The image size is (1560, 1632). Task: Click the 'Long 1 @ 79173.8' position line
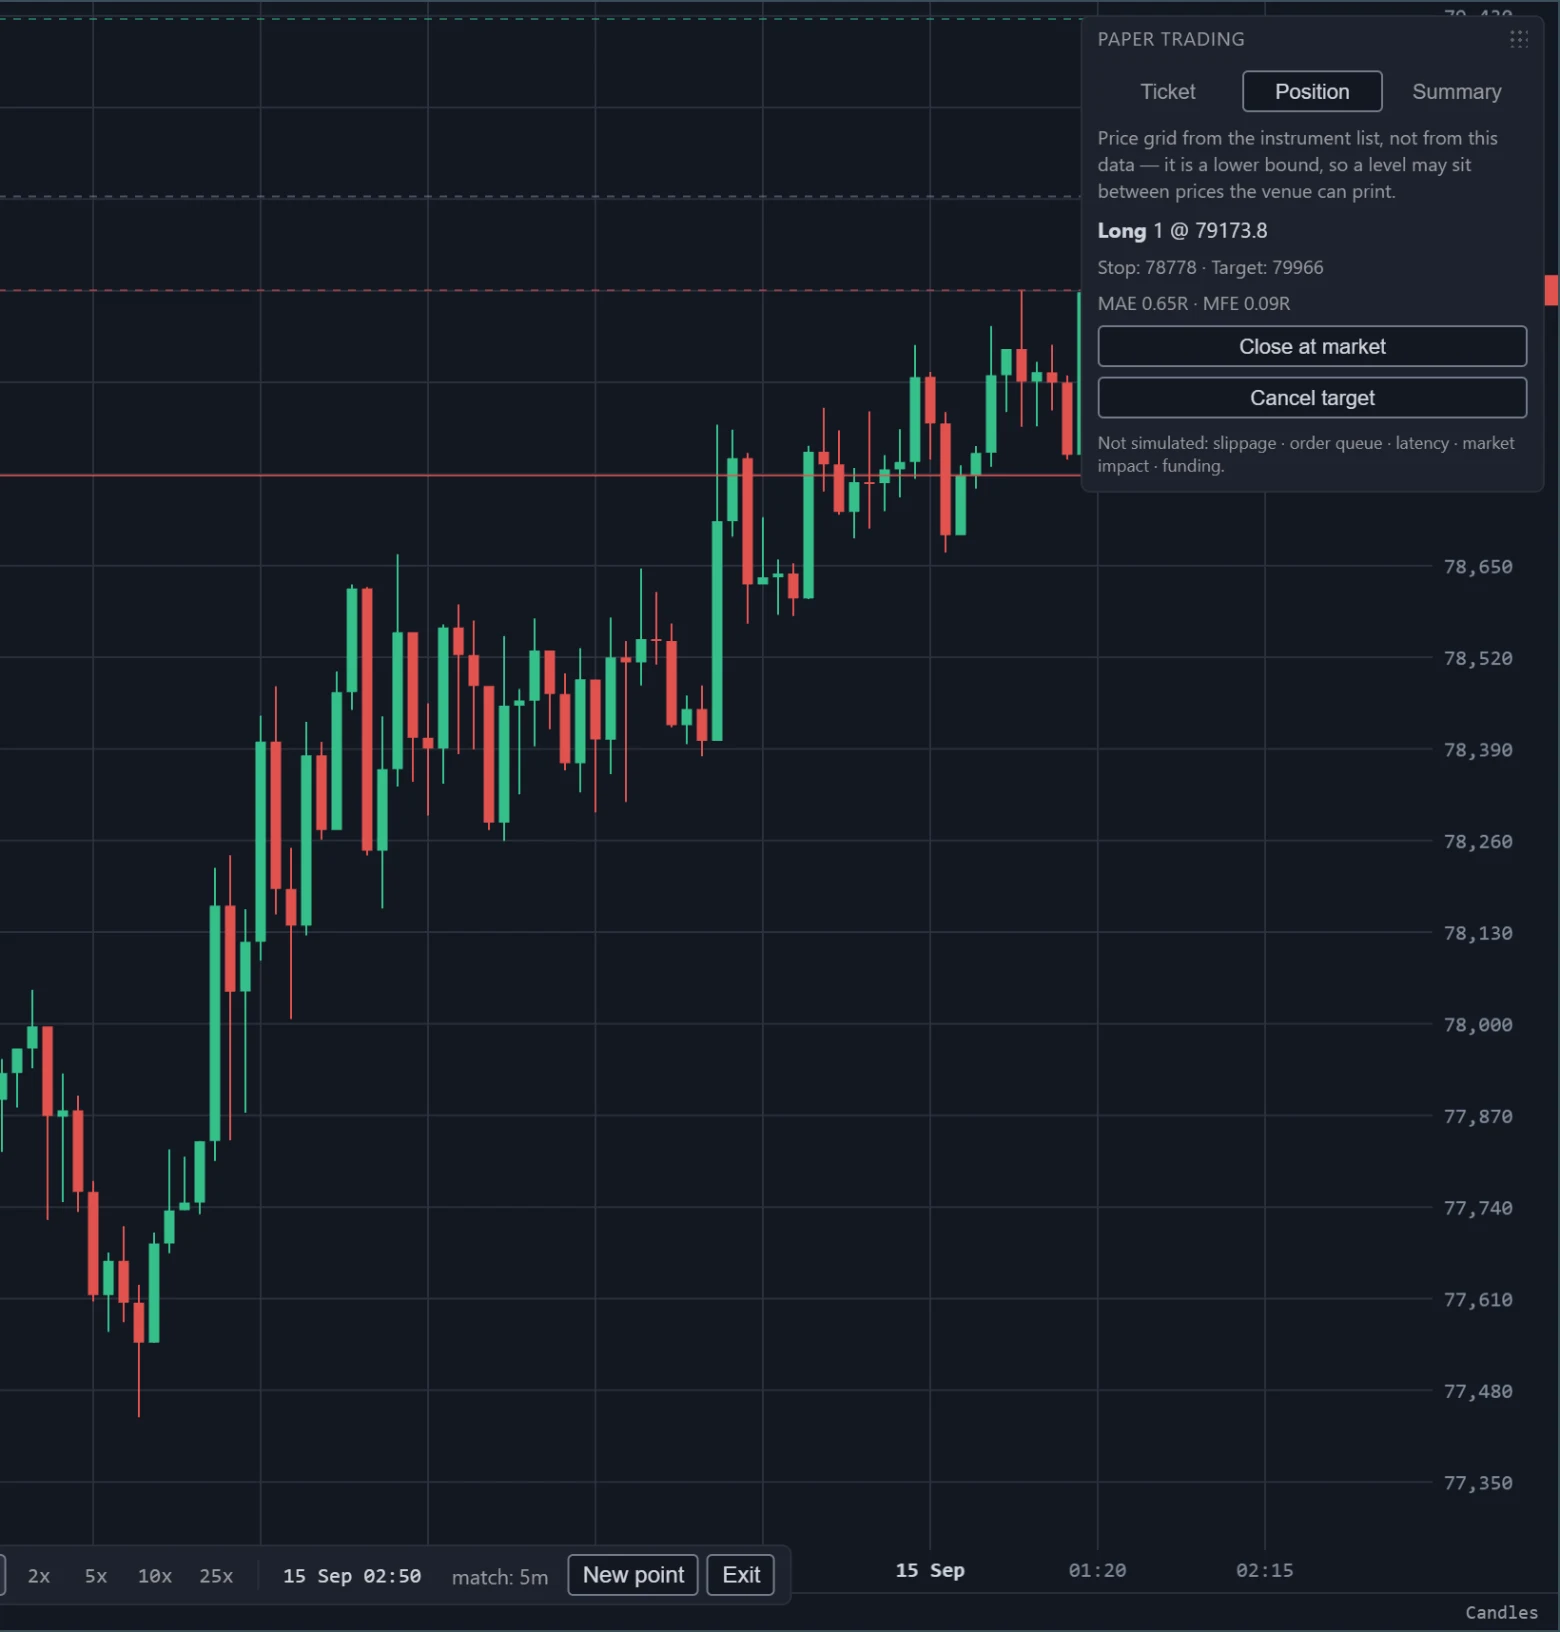click(x=1182, y=231)
